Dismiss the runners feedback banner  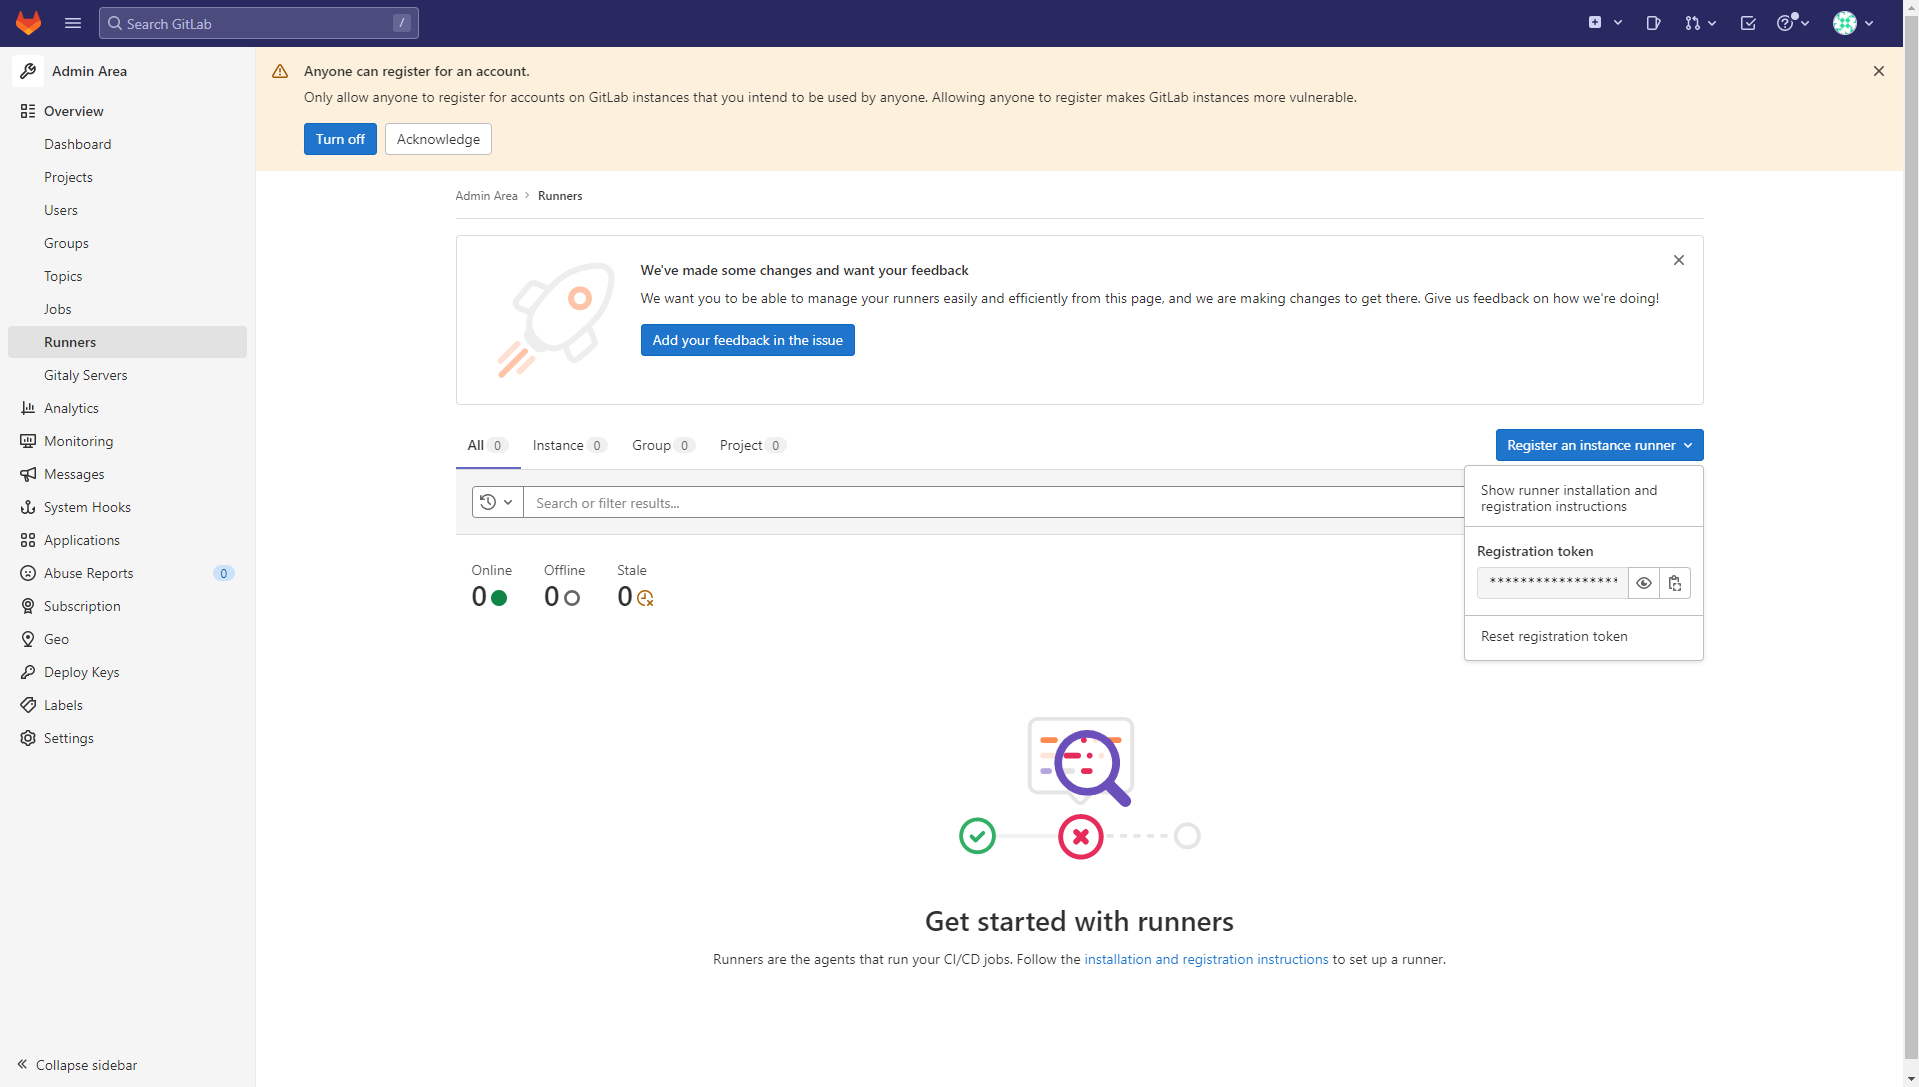1678,260
